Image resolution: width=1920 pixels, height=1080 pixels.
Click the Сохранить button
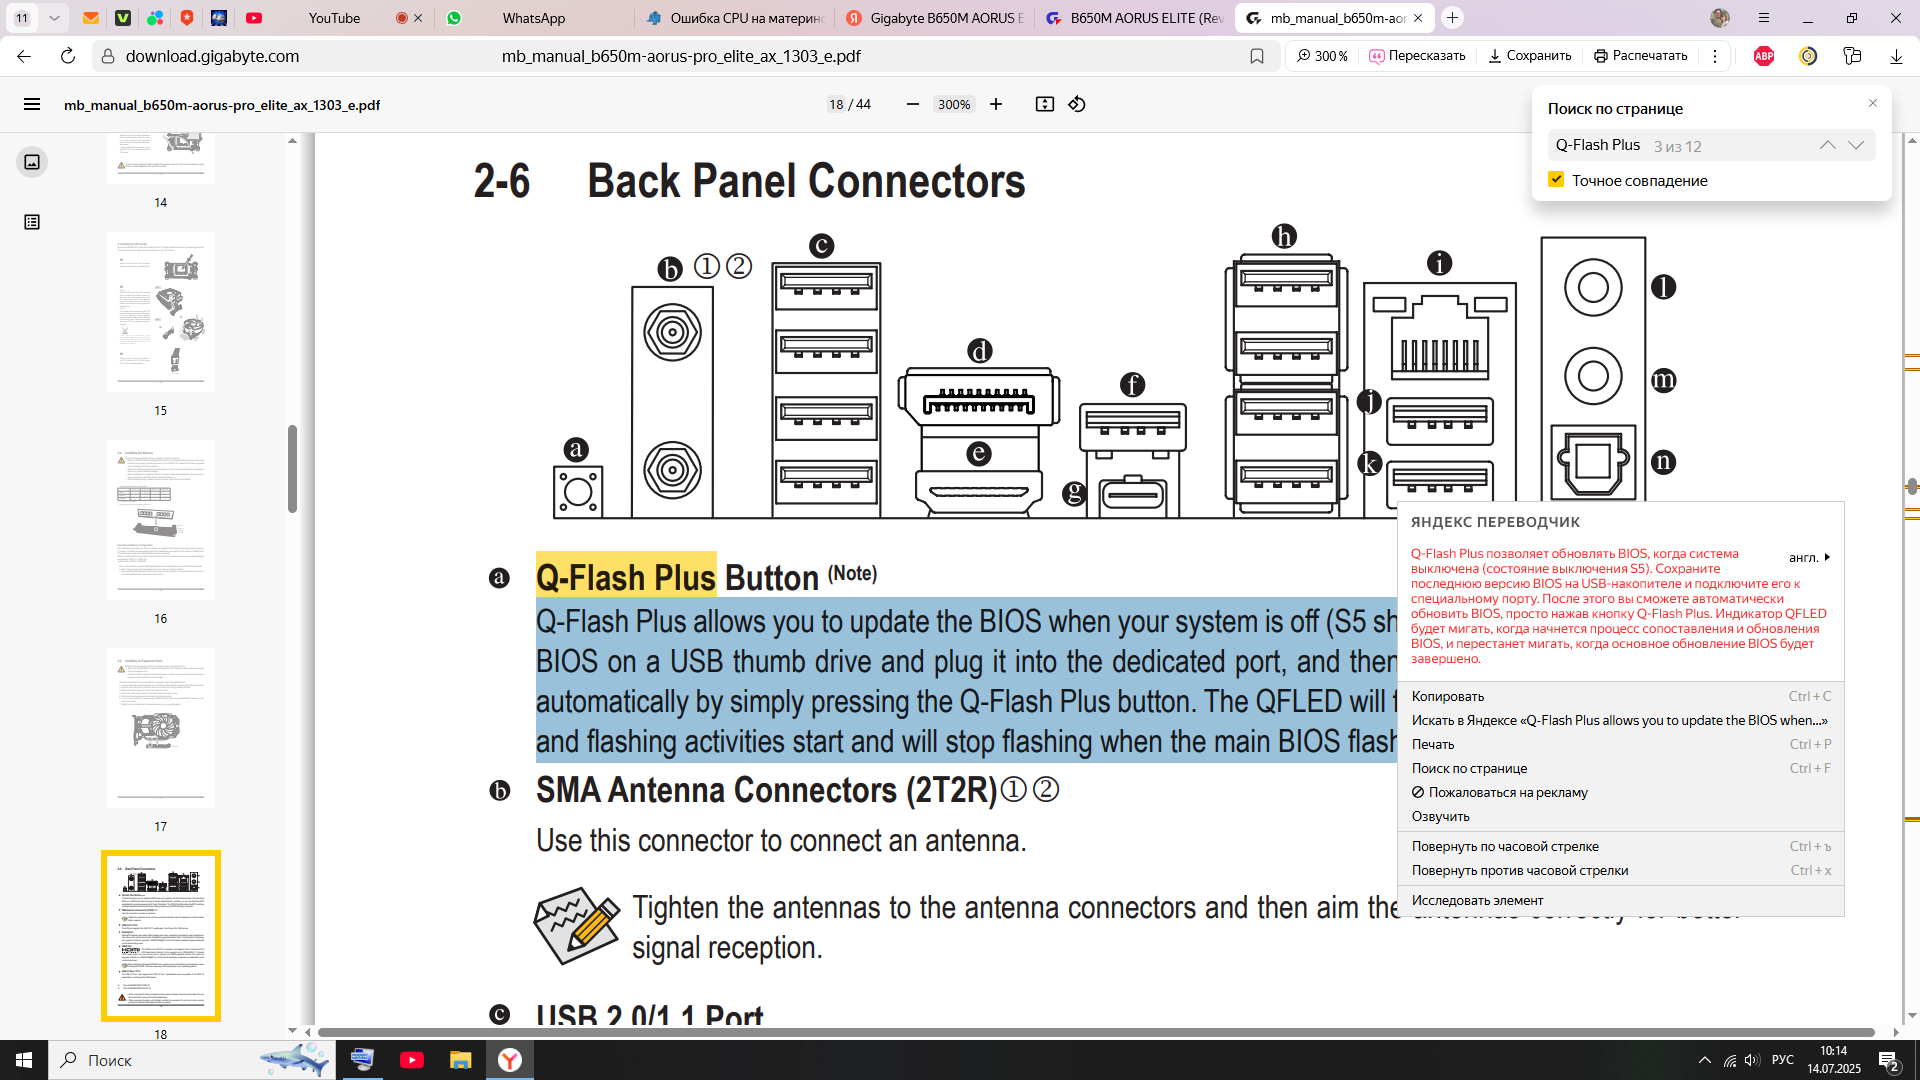pos(1530,56)
